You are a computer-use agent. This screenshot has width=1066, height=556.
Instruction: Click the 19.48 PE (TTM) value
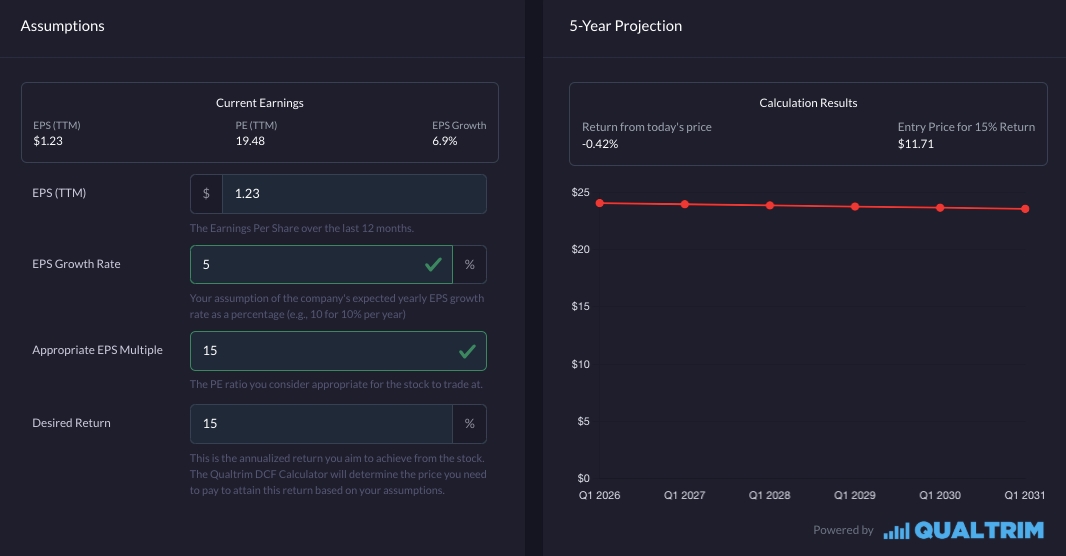(x=250, y=141)
